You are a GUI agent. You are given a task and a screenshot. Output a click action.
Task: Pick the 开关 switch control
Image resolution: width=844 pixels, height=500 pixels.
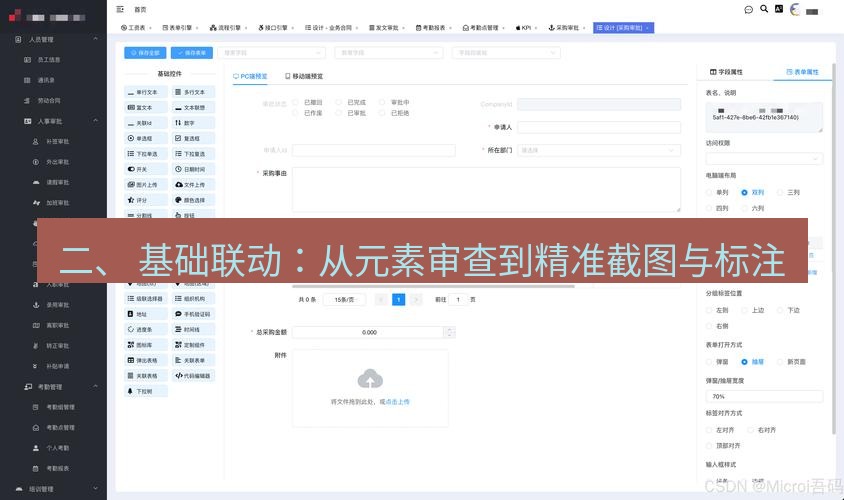pos(145,170)
